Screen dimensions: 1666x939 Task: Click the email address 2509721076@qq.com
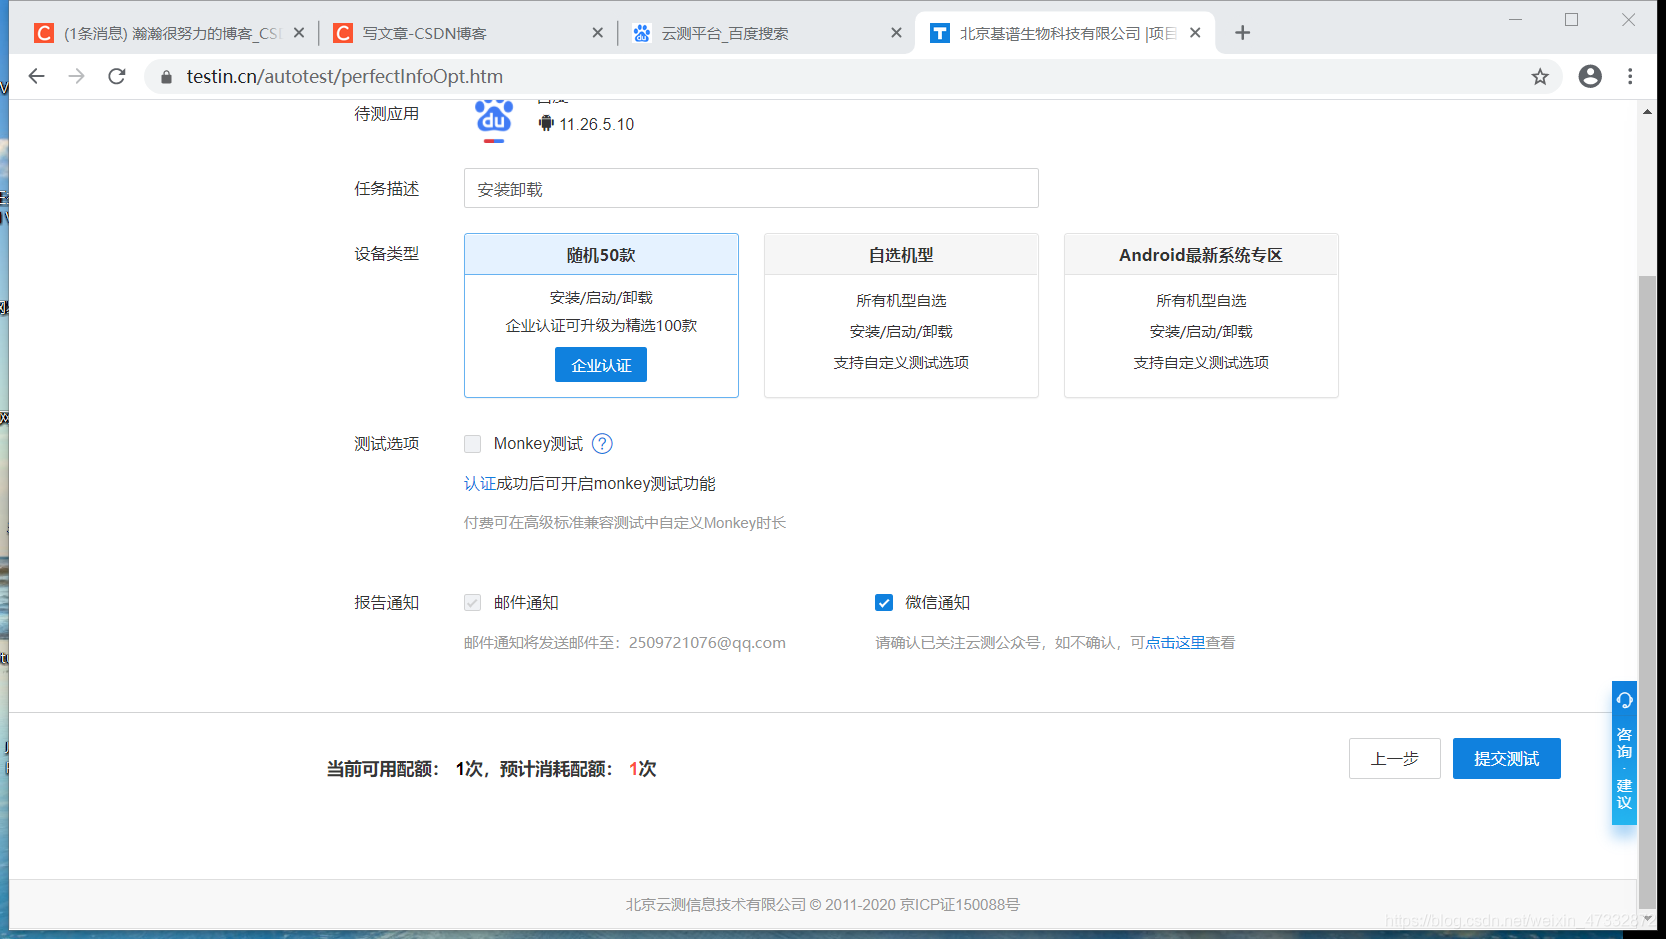point(707,642)
